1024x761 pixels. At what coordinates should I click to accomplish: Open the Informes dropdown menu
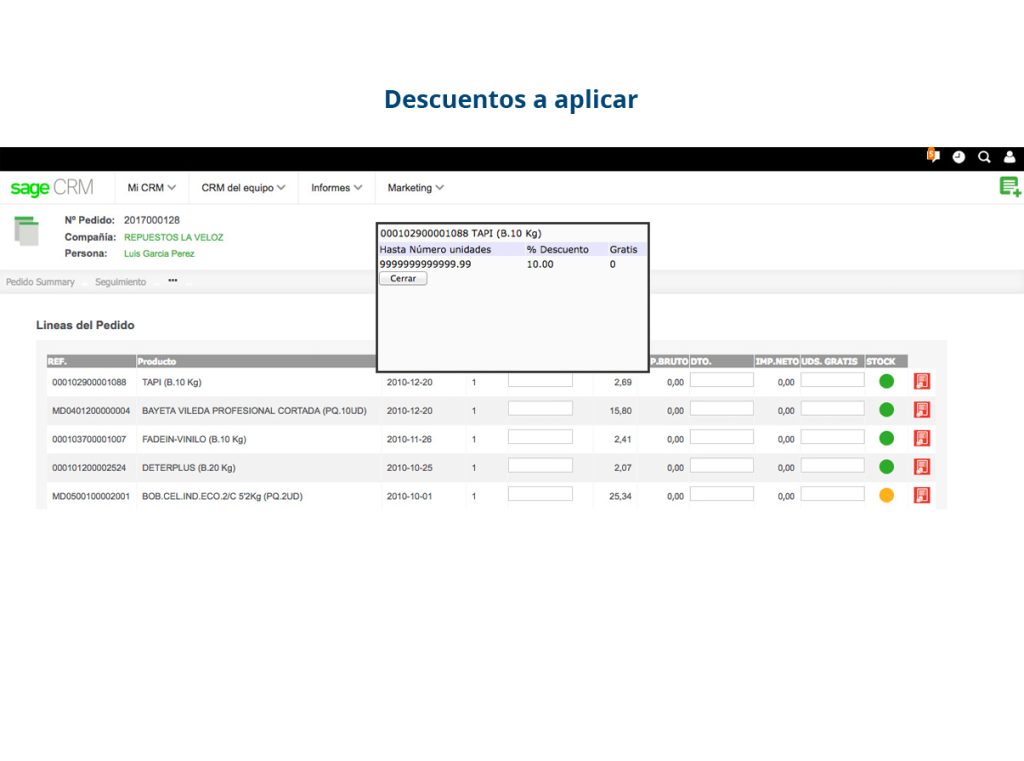pyautogui.click(x=336, y=188)
